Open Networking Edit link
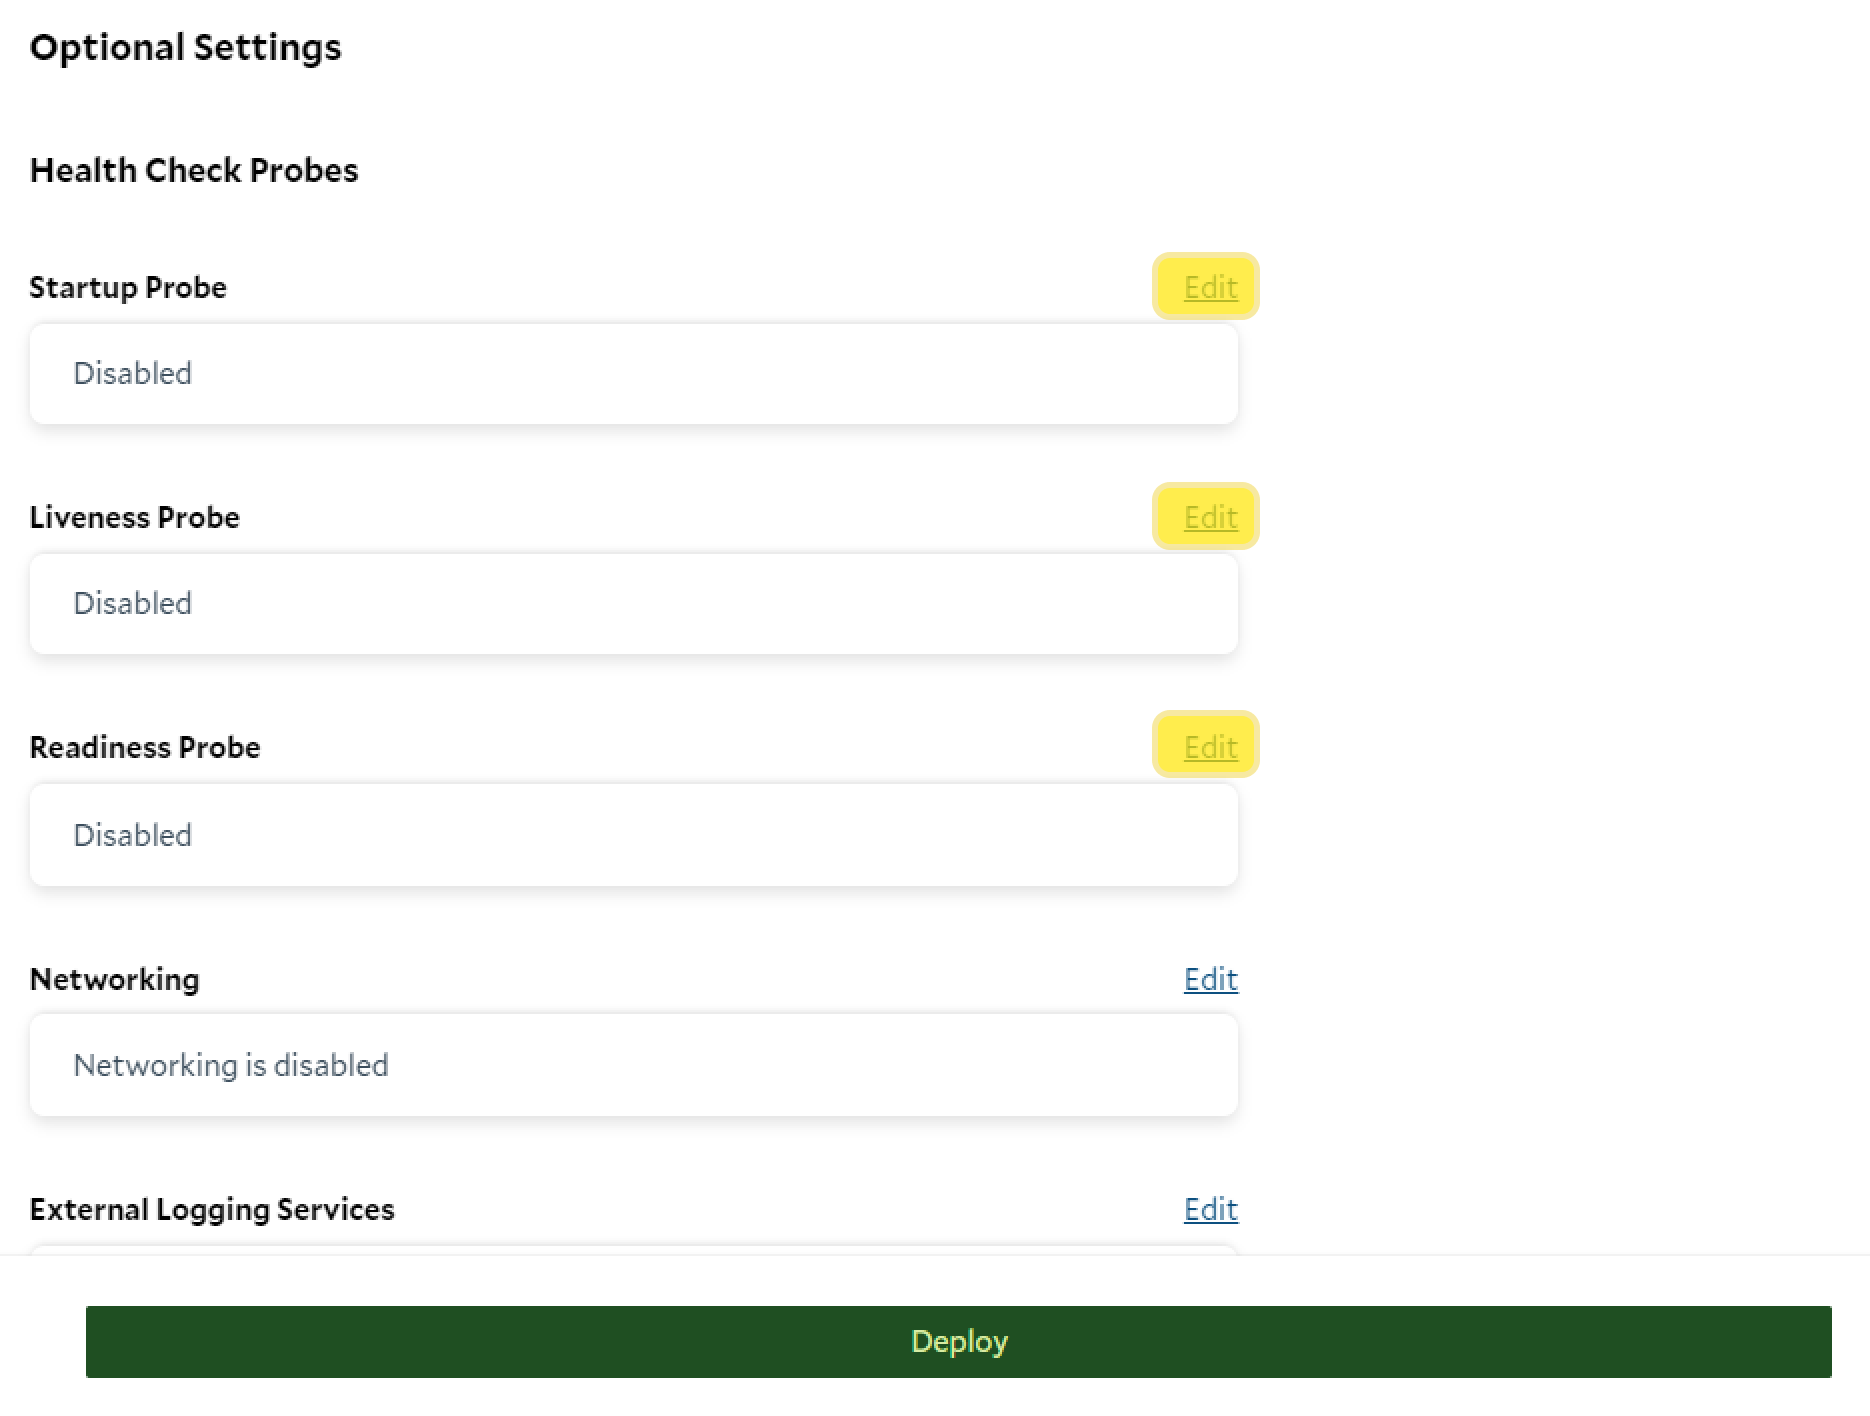The width and height of the screenshot is (1870, 1416). point(1210,980)
